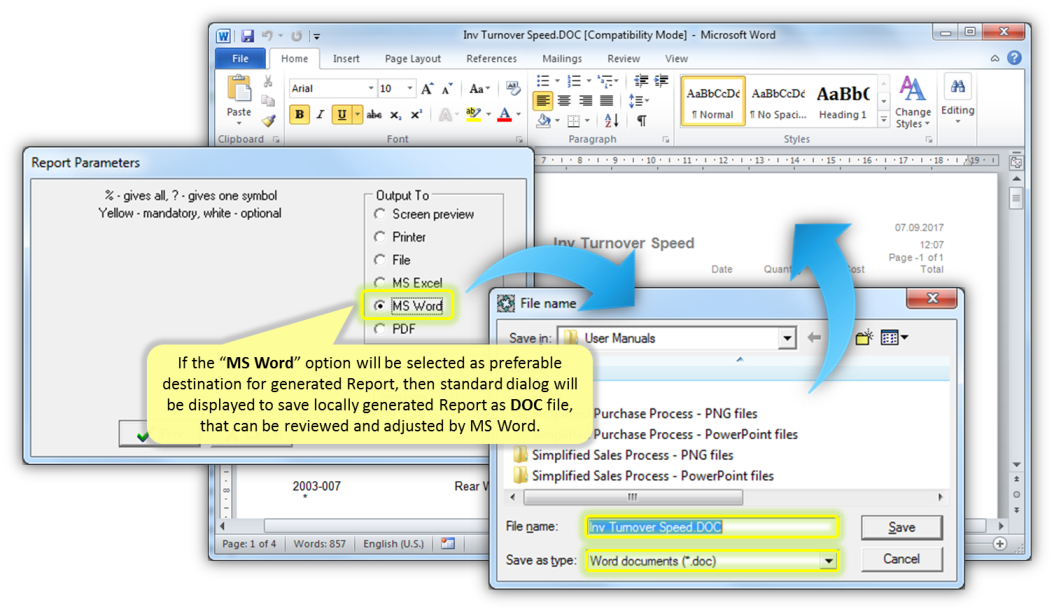Click the Increase Indent icon
This screenshot has height=612, width=1054.
click(661, 81)
